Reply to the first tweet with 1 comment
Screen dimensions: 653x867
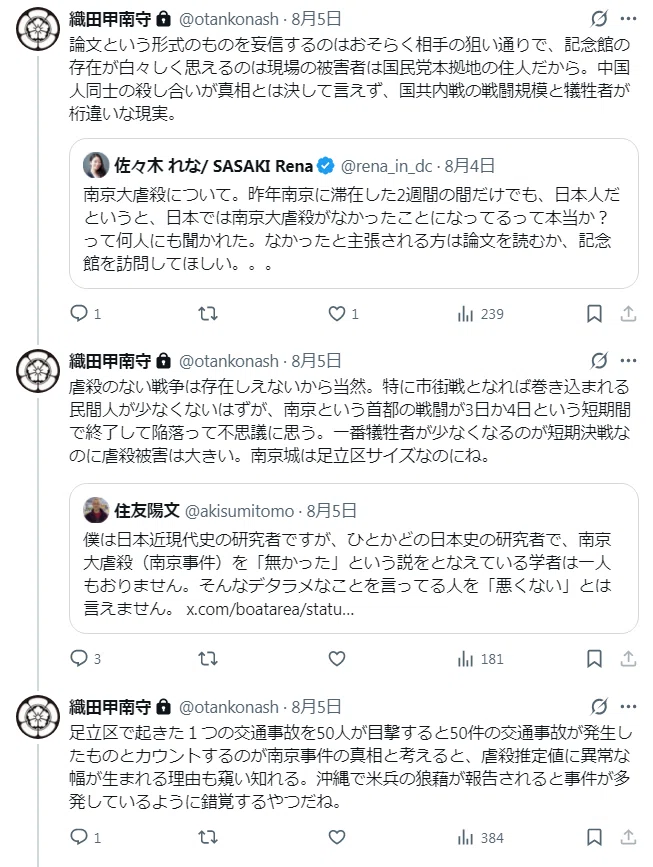(85, 314)
